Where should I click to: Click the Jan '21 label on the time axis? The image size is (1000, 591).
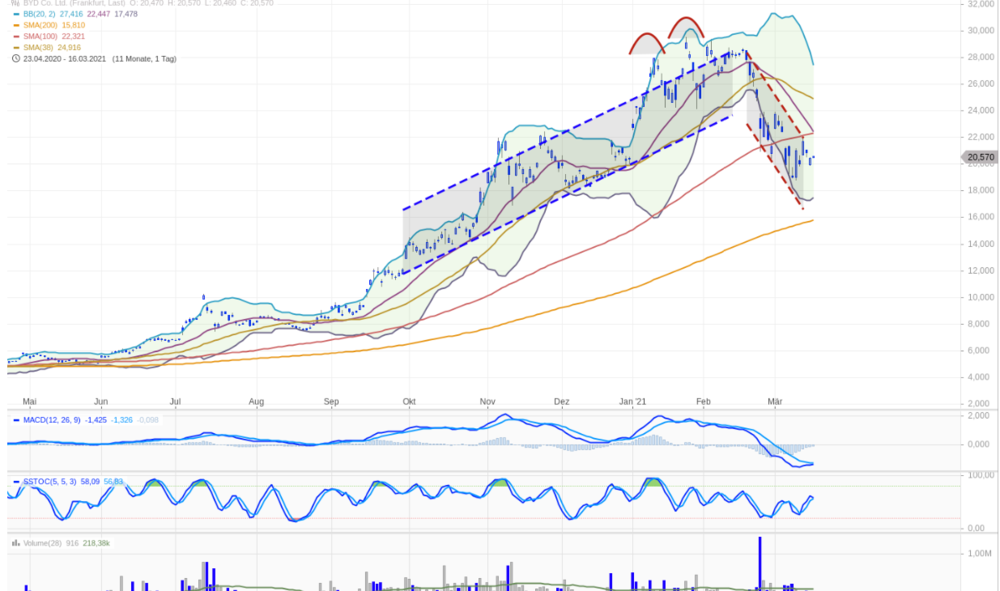[633, 402]
